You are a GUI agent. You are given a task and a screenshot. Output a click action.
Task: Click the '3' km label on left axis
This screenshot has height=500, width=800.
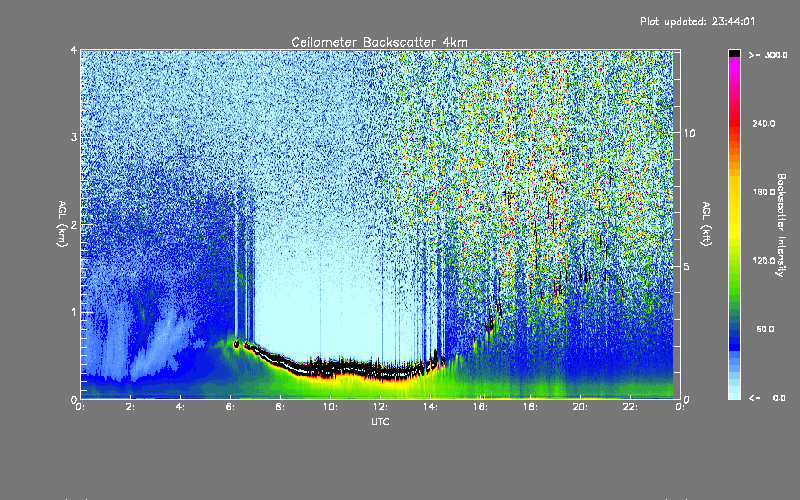pyautogui.click(x=74, y=137)
